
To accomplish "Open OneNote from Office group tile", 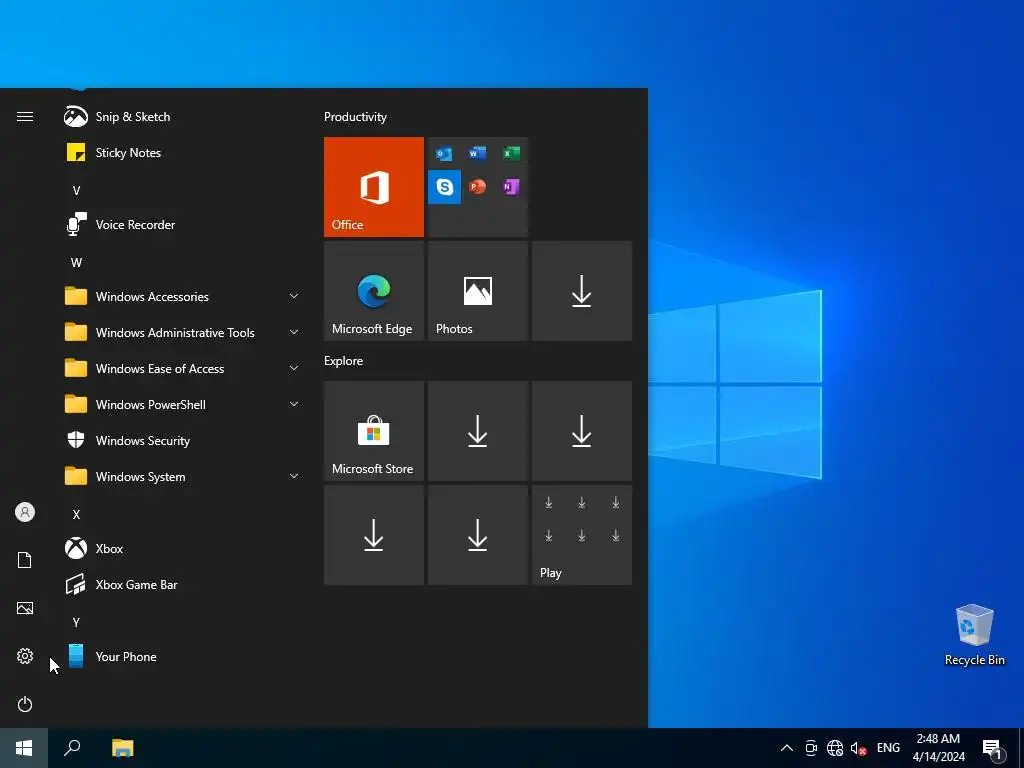I will click(511, 187).
